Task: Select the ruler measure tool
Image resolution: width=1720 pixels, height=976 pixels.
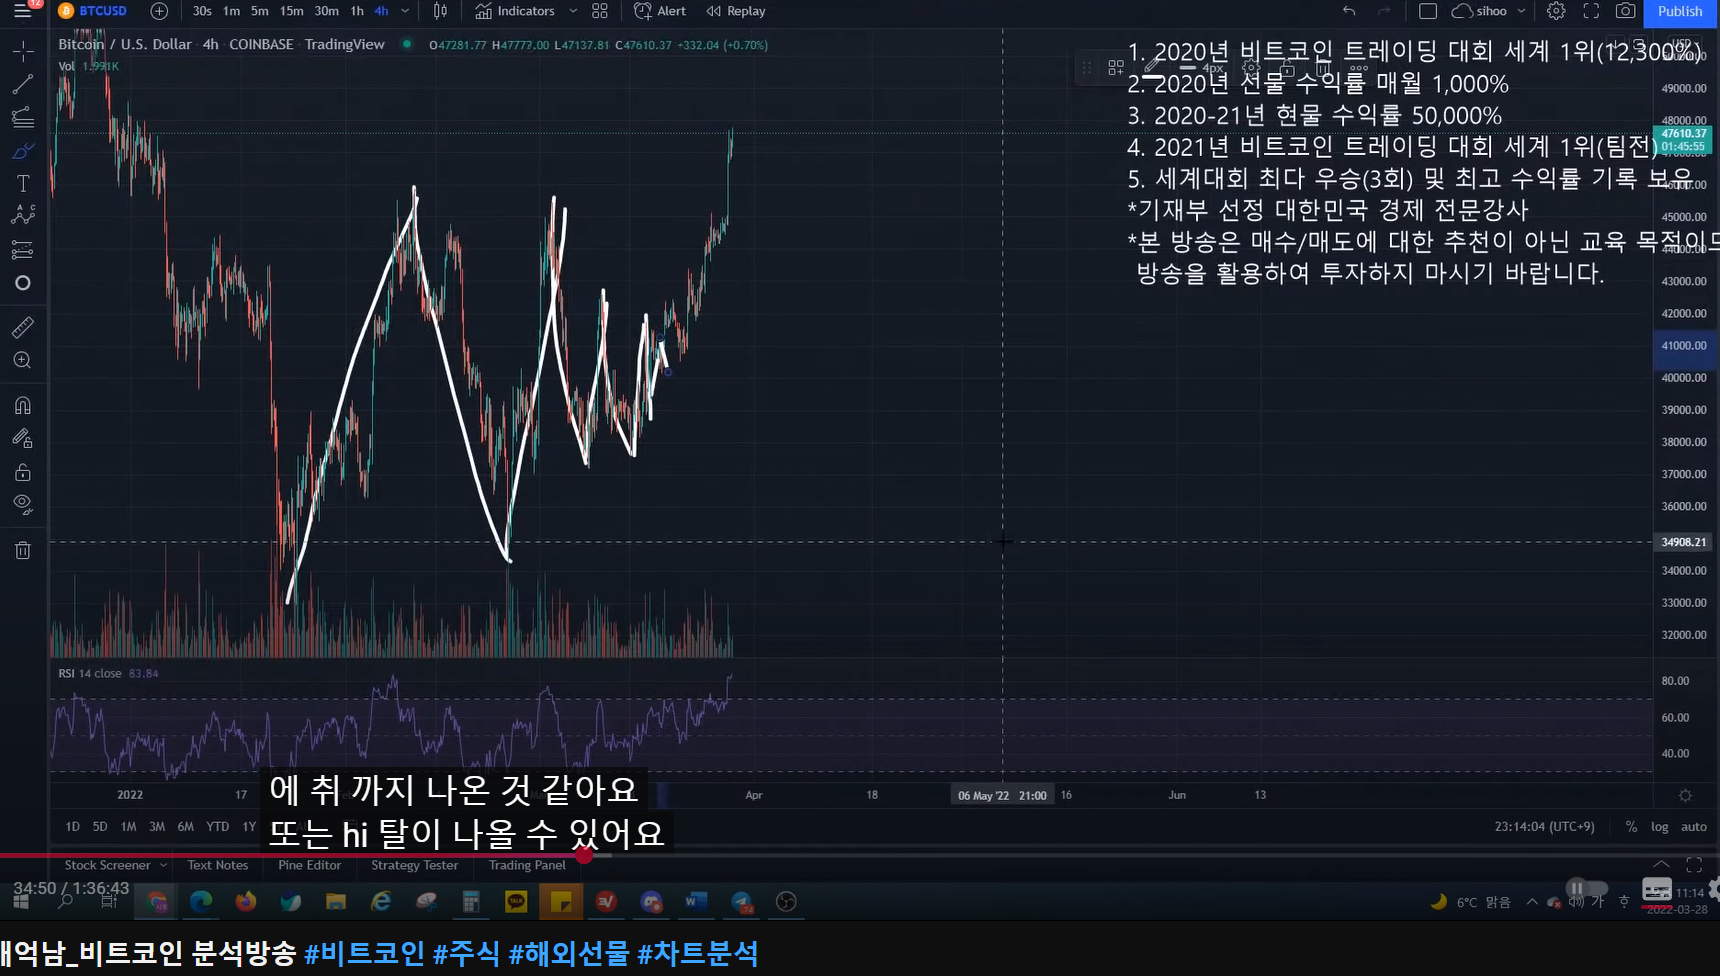Action: [x=23, y=327]
